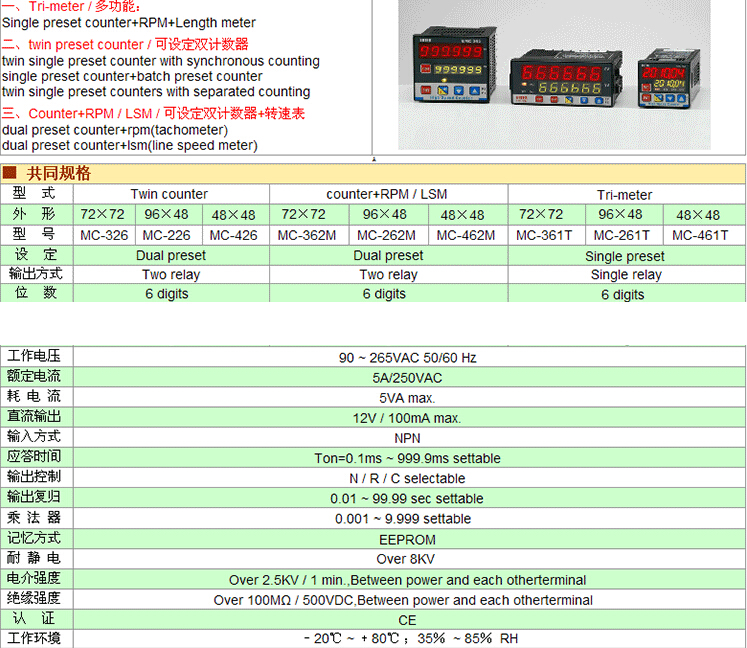Click model number MC-226
Viewport: 747px width, 648px height.
(167, 235)
